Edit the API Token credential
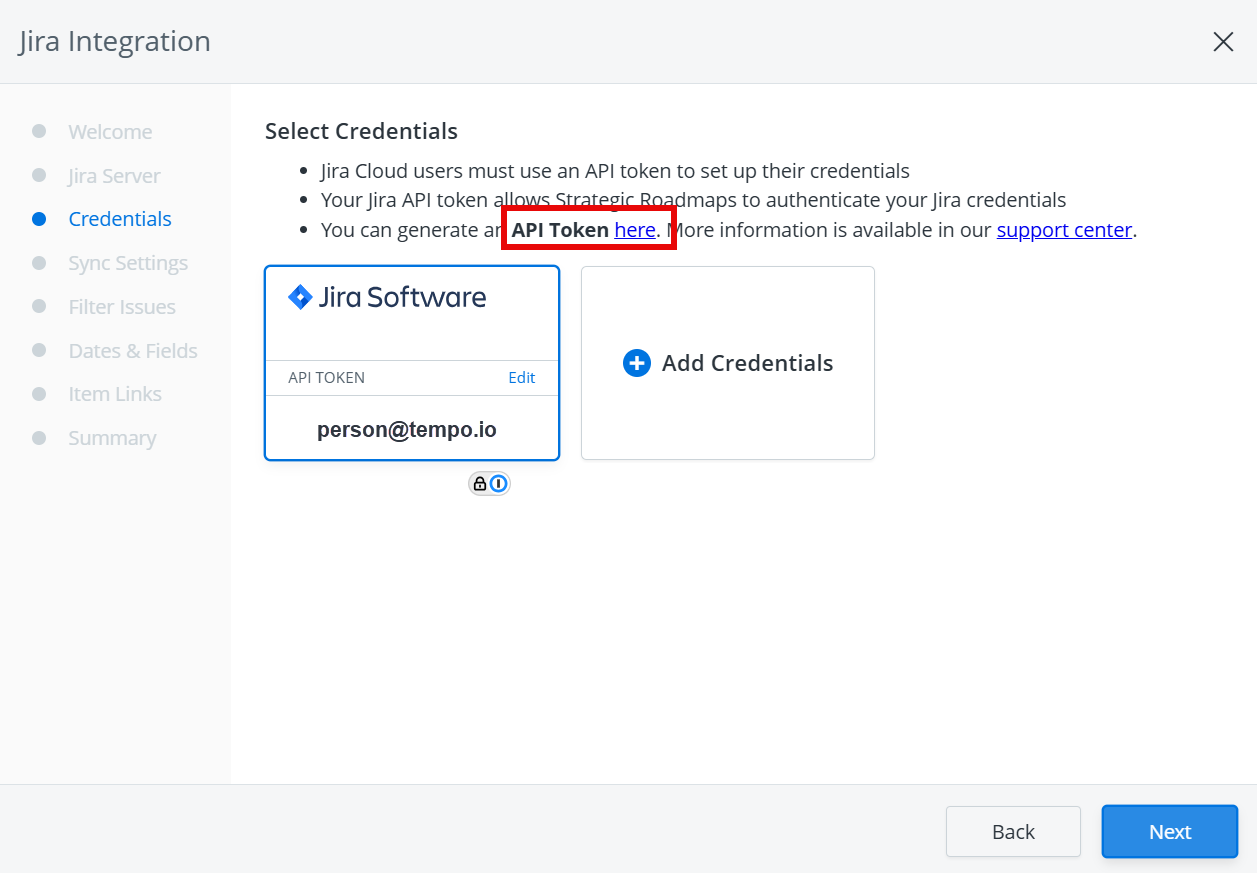1257x873 pixels. 521,377
